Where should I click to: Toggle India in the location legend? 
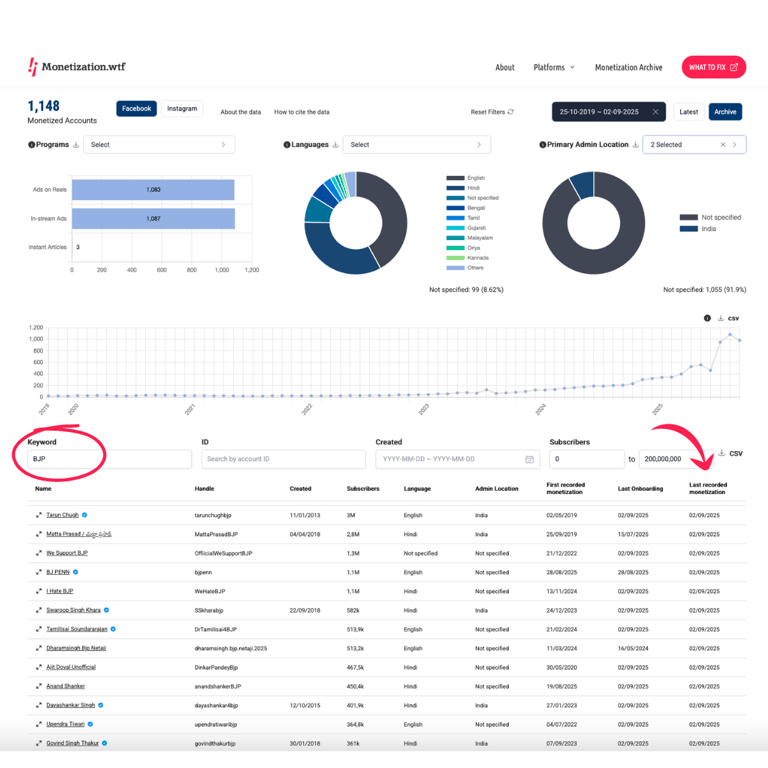pos(698,229)
